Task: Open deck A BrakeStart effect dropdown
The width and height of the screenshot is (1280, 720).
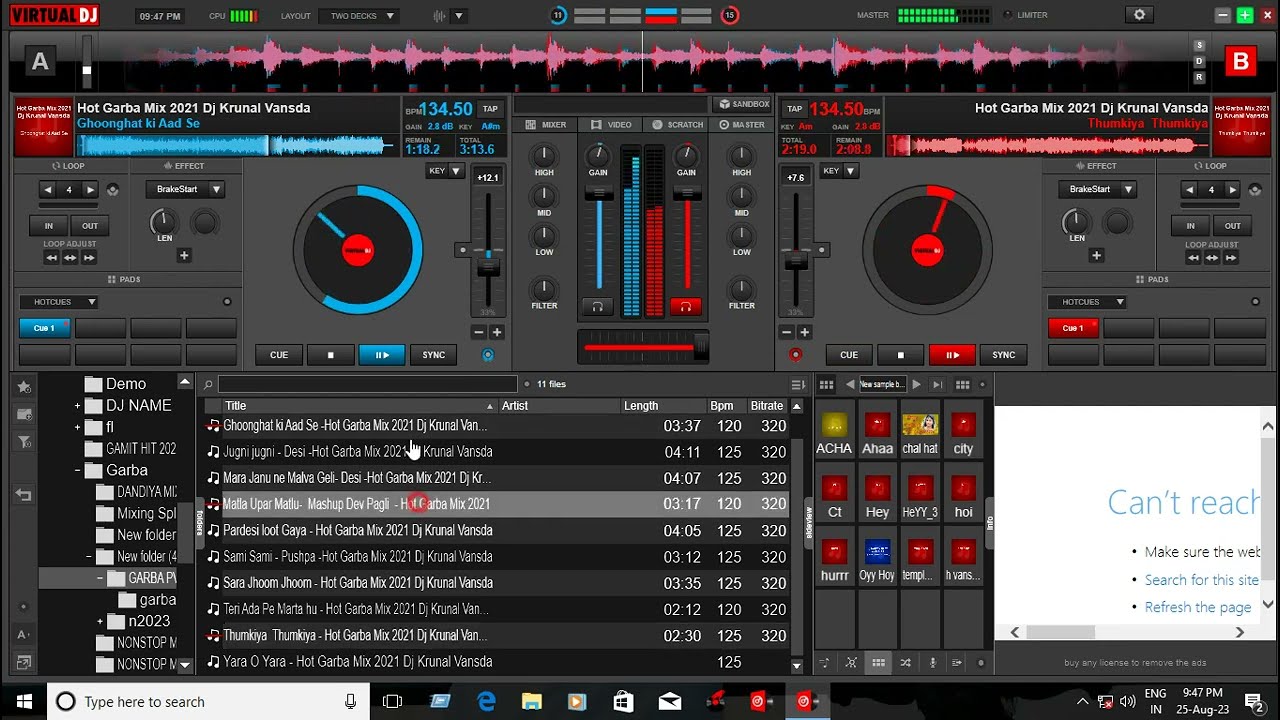Action: pyautogui.click(x=184, y=189)
